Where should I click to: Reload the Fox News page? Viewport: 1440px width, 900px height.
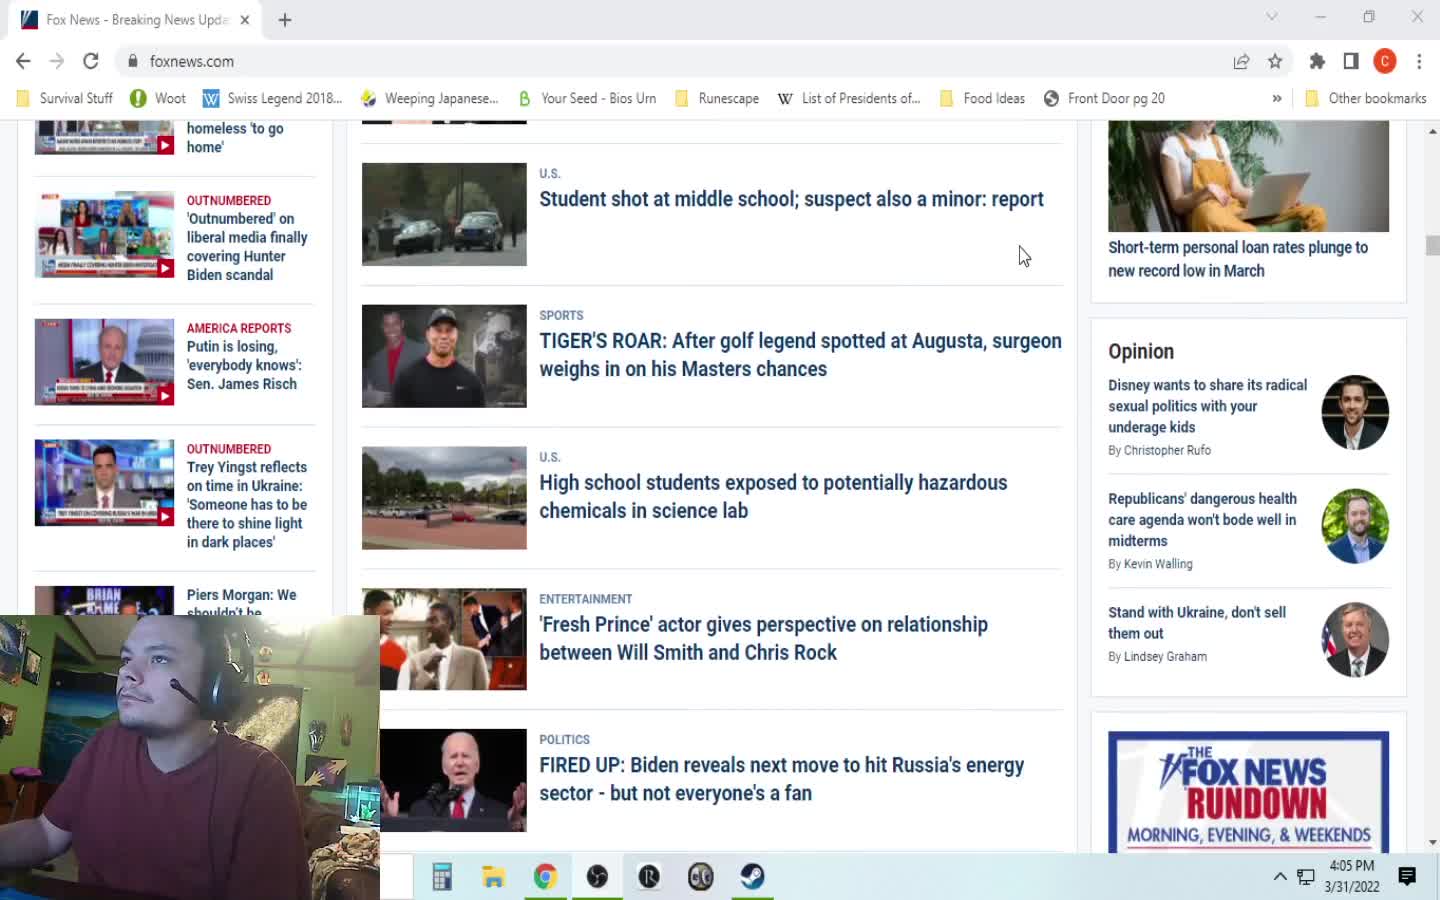click(x=91, y=61)
